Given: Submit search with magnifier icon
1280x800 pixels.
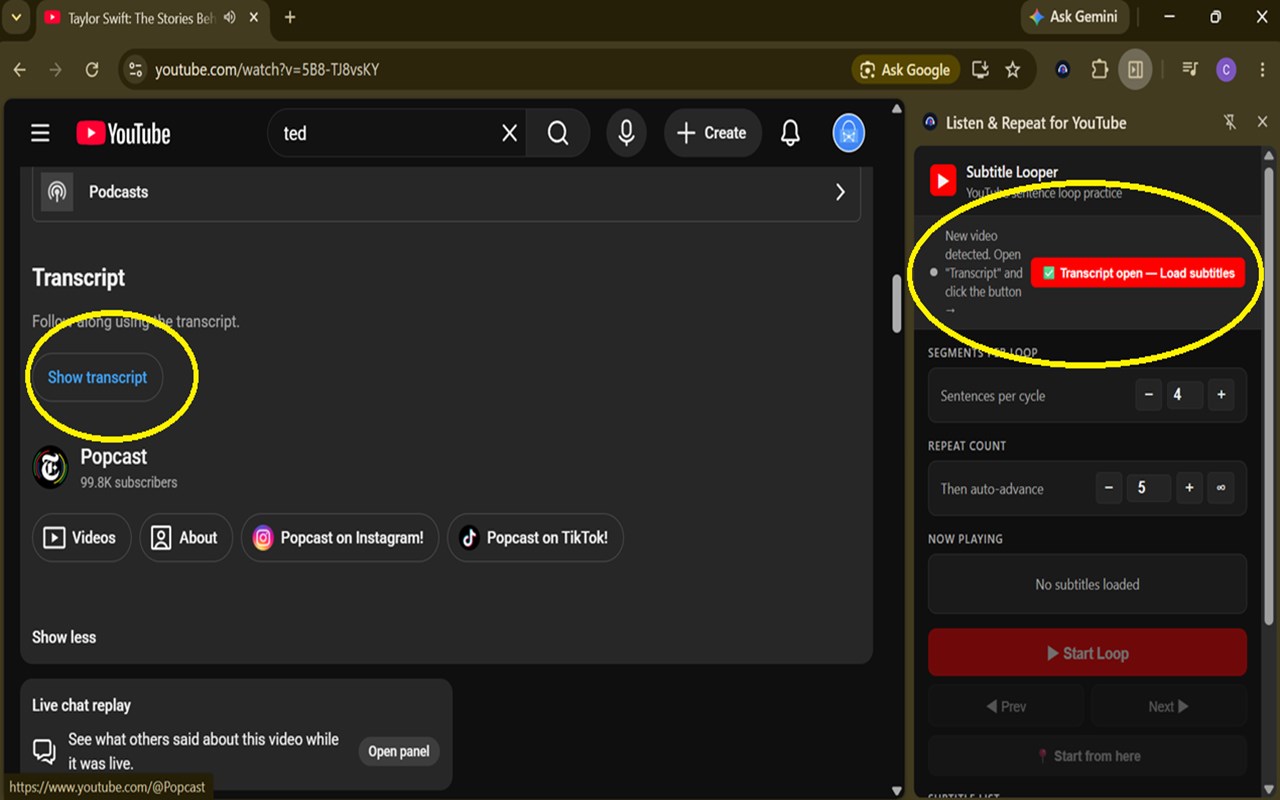Looking at the screenshot, I should (558, 133).
